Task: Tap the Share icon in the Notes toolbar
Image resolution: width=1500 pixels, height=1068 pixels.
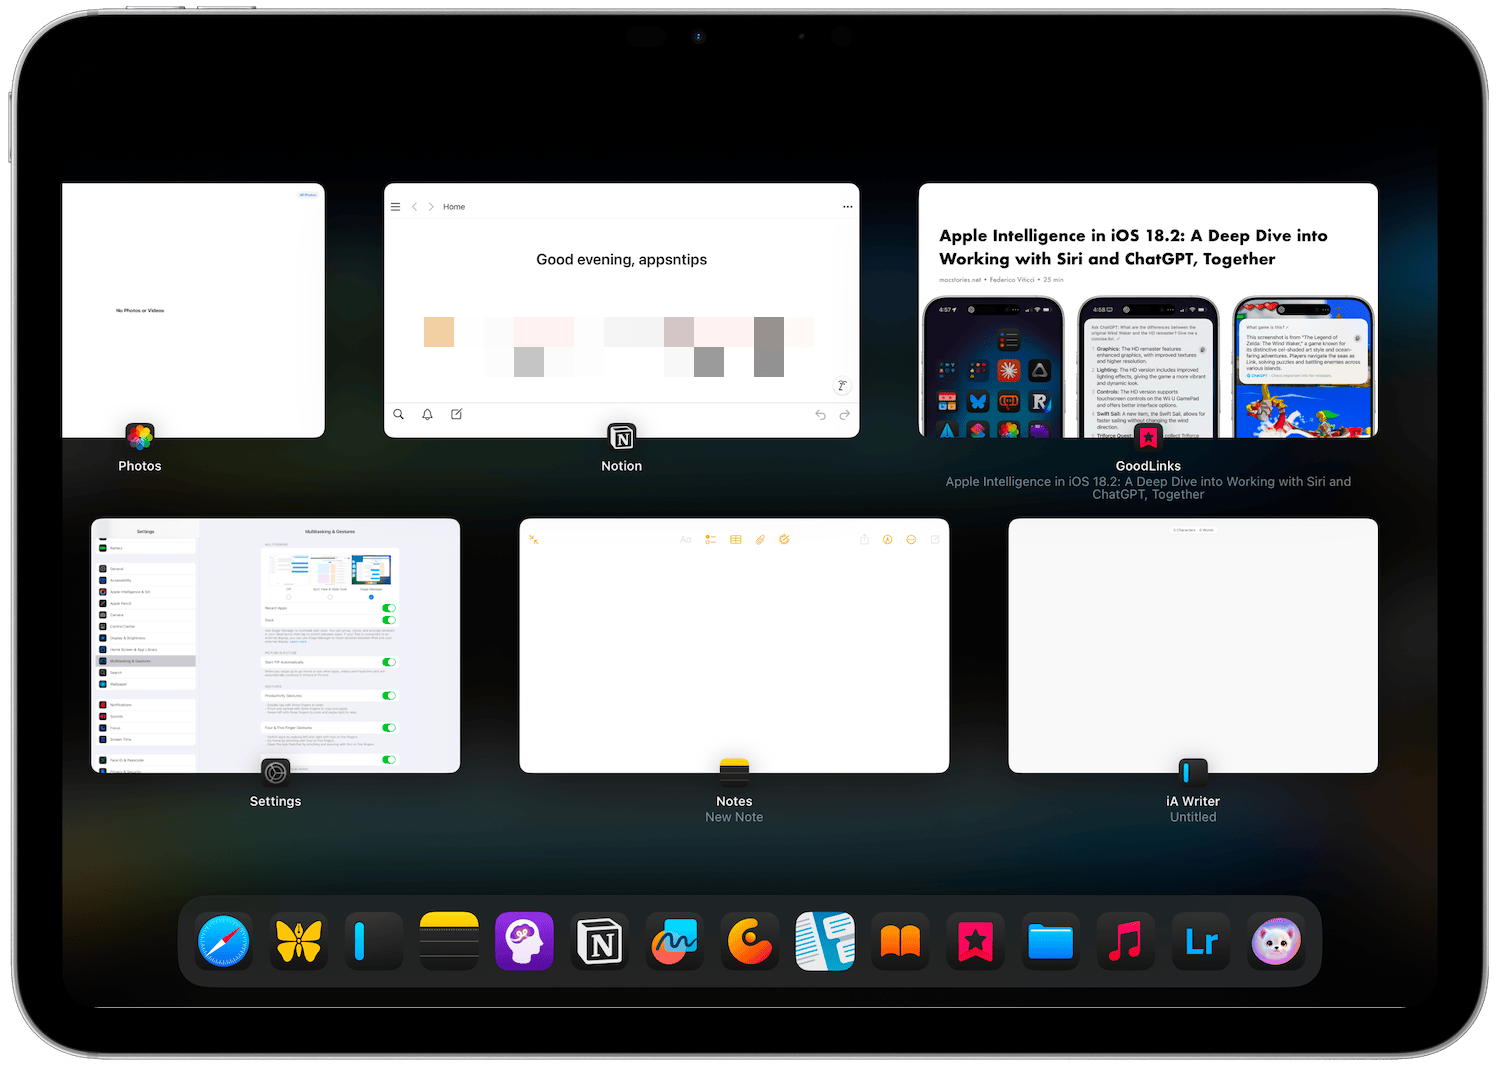Action: [864, 539]
